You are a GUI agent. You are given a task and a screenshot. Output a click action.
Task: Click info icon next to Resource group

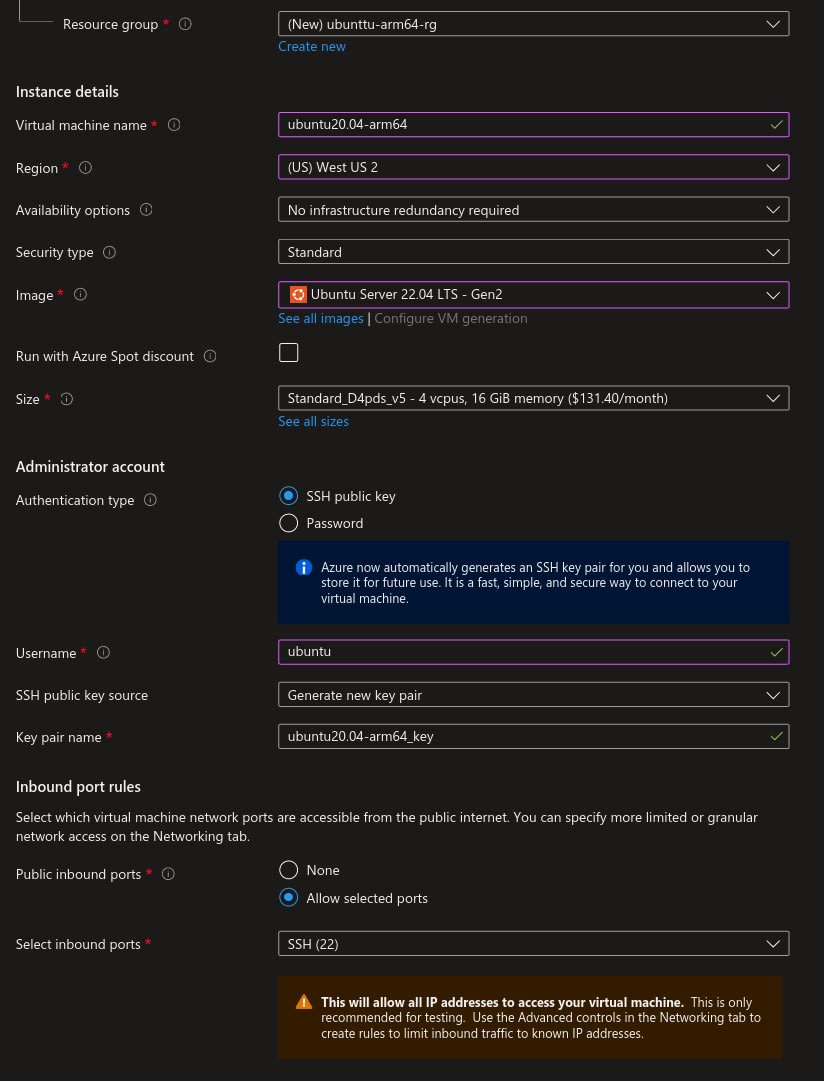185,24
